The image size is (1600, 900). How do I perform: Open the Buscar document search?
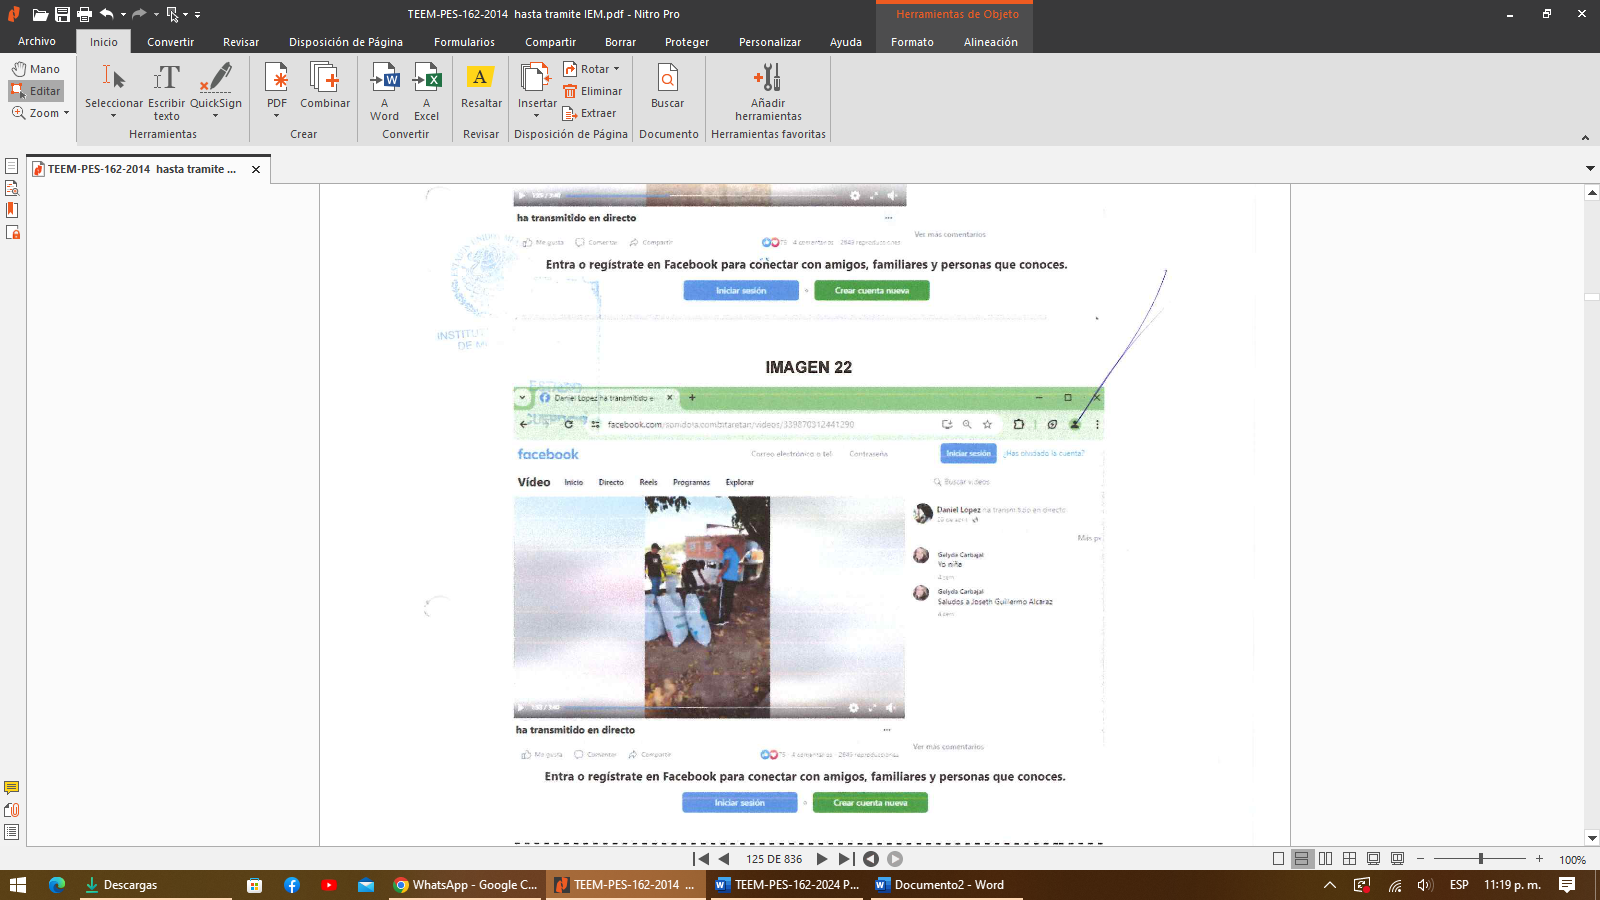coord(668,85)
